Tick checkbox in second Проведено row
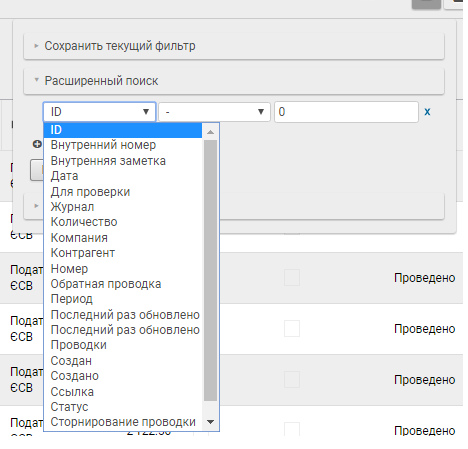 coord(292,328)
